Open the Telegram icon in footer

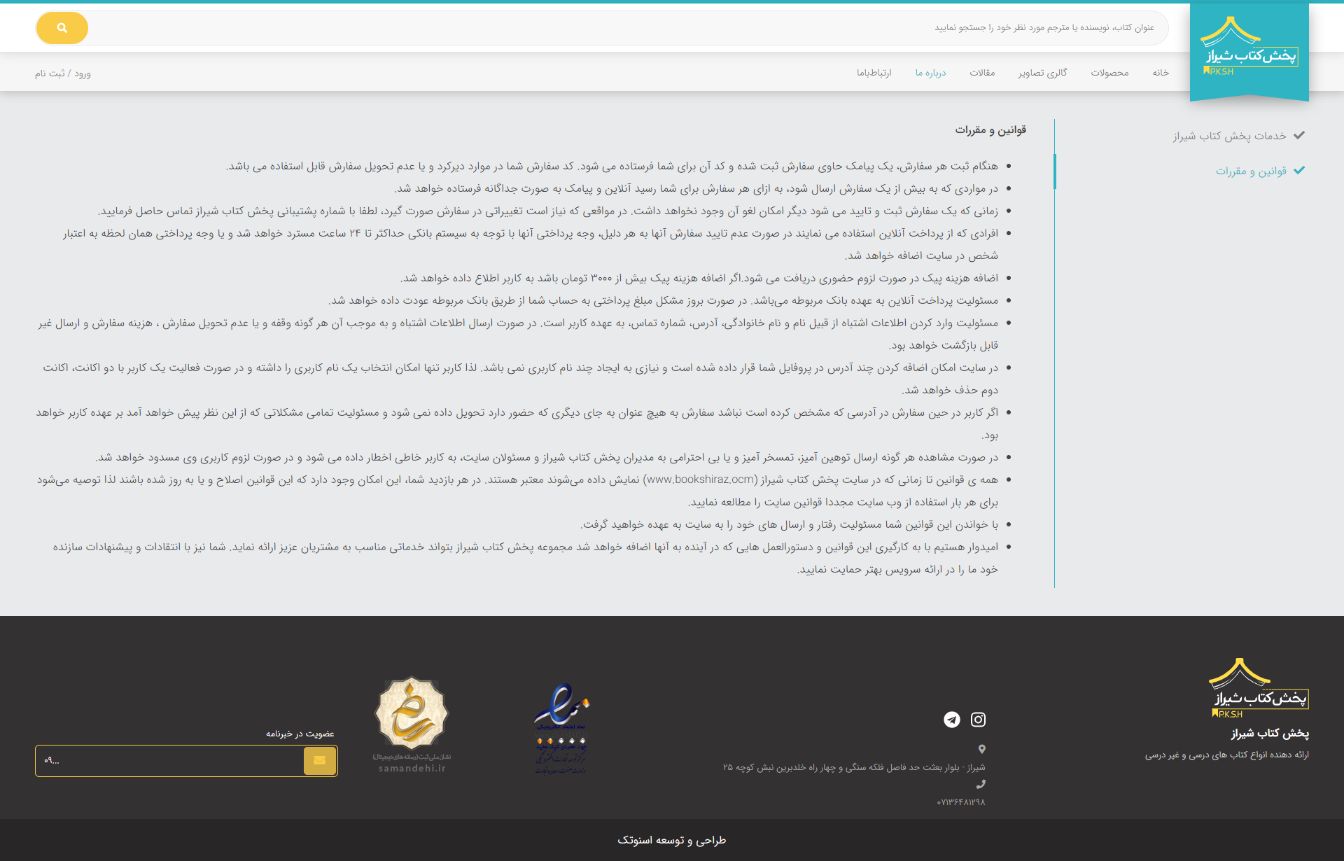tap(952, 719)
